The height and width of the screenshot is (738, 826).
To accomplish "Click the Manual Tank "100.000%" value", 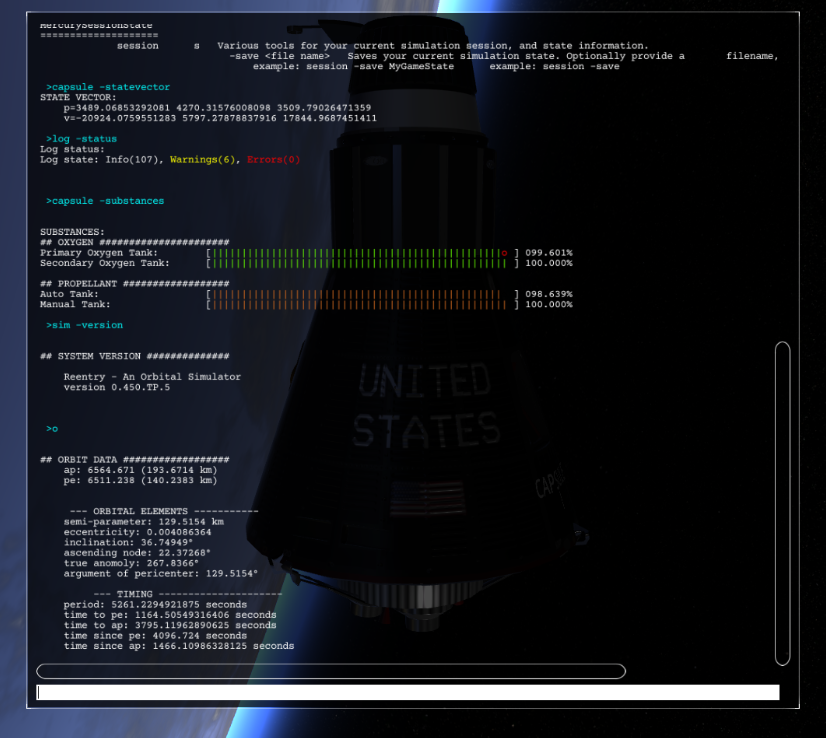I will pyautogui.click(x=549, y=304).
